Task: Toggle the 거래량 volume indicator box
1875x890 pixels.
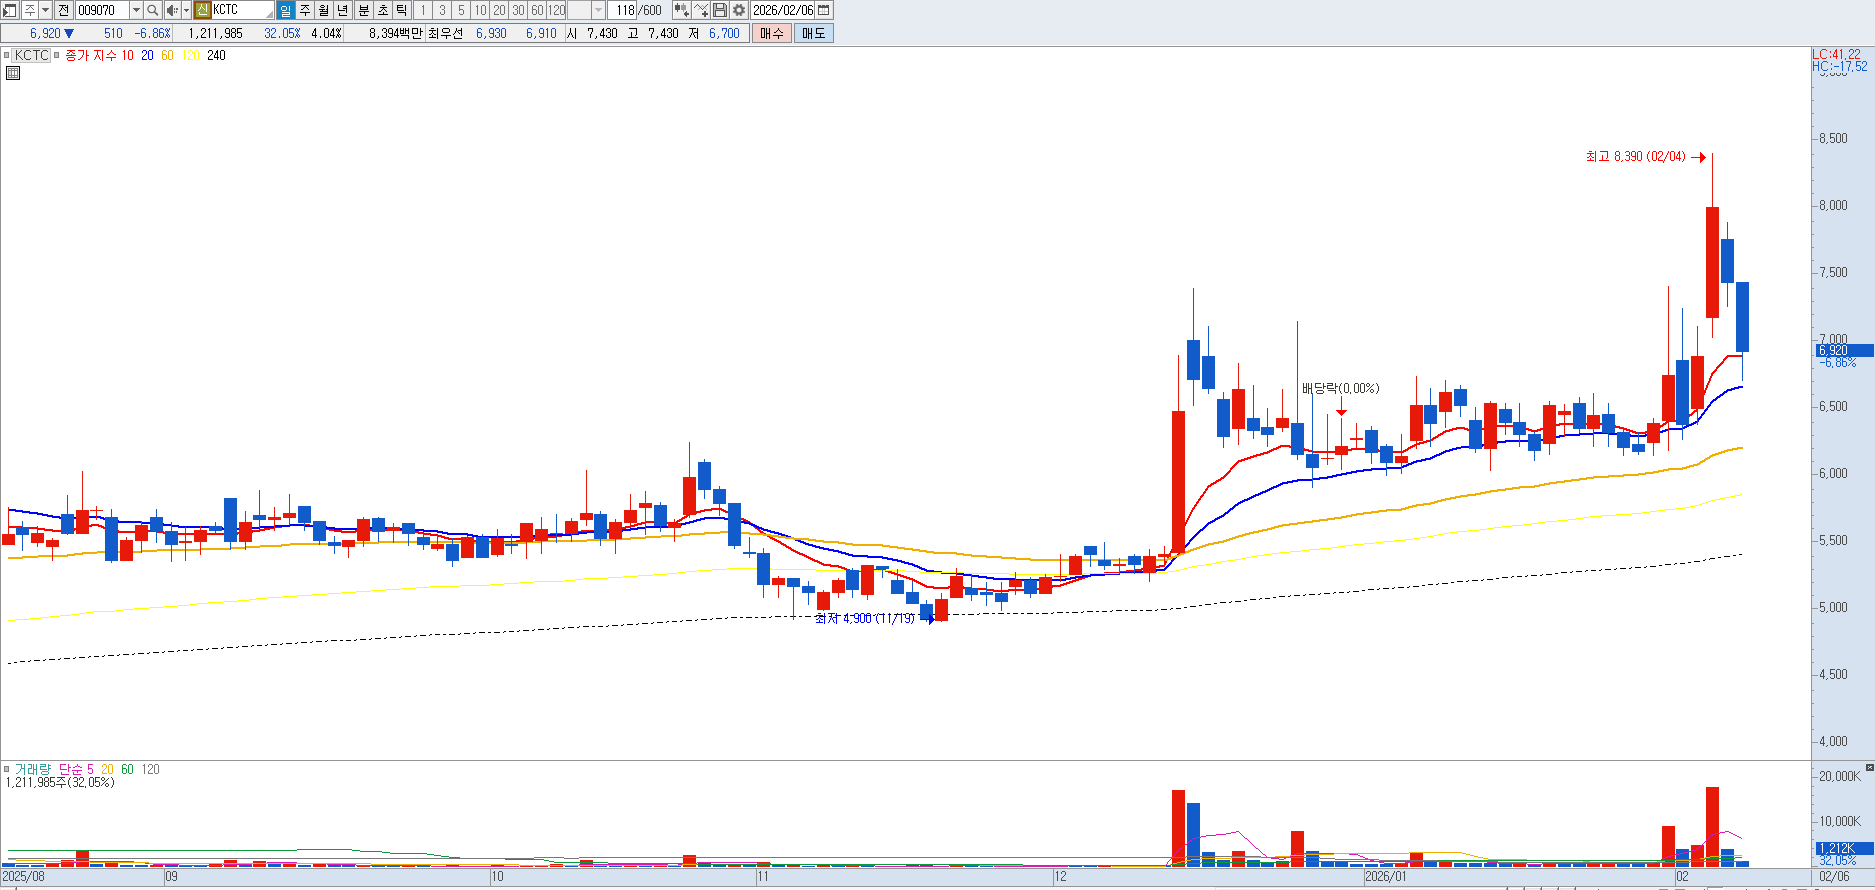Action: [x=7, y=770]
